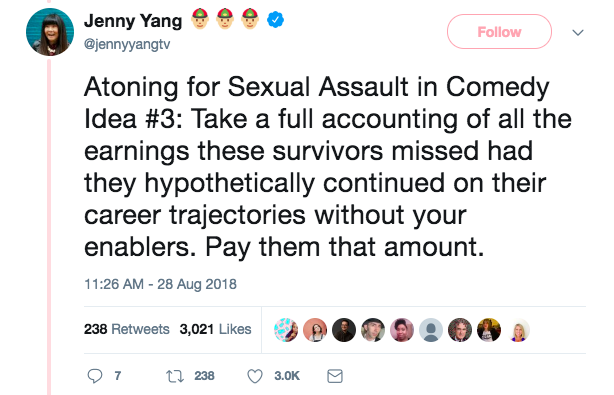Click the blue verified badge
This screenshot has width=614, height=395.
point(275,20)
